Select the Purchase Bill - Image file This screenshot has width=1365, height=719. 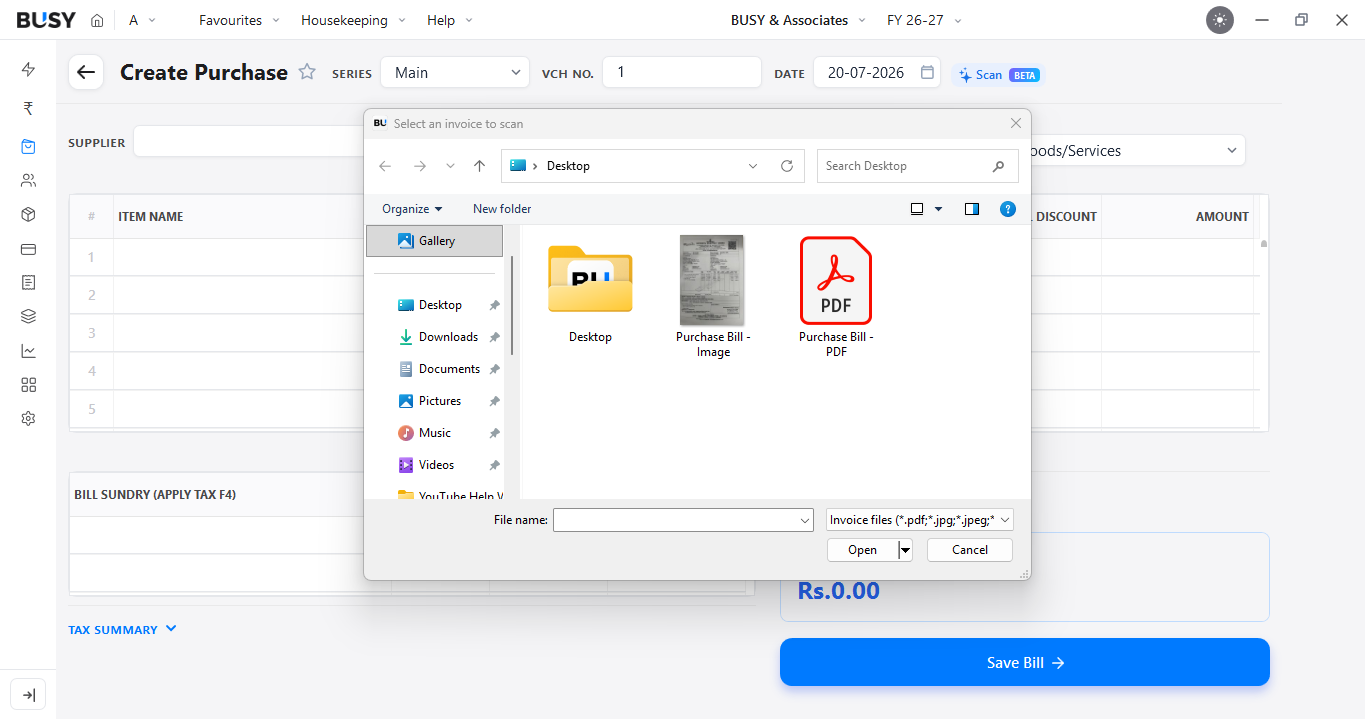tap(712, 296)
